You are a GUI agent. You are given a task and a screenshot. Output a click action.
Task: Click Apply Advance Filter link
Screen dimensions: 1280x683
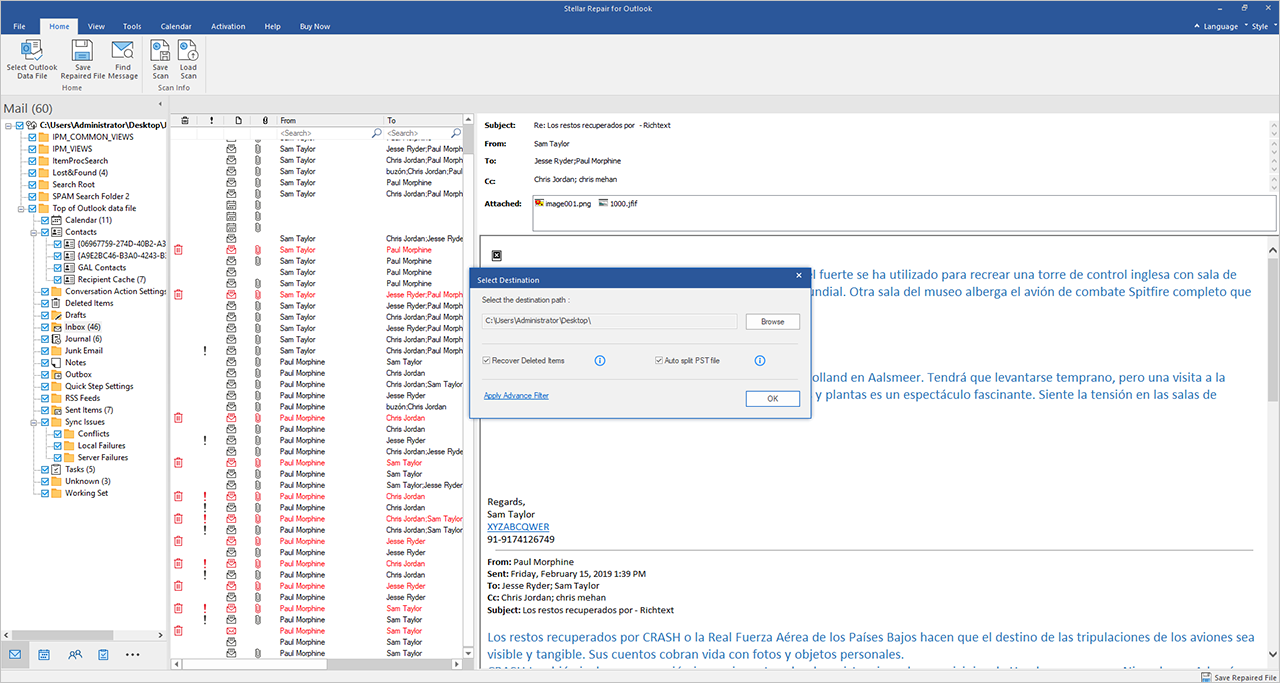[516, 396]
